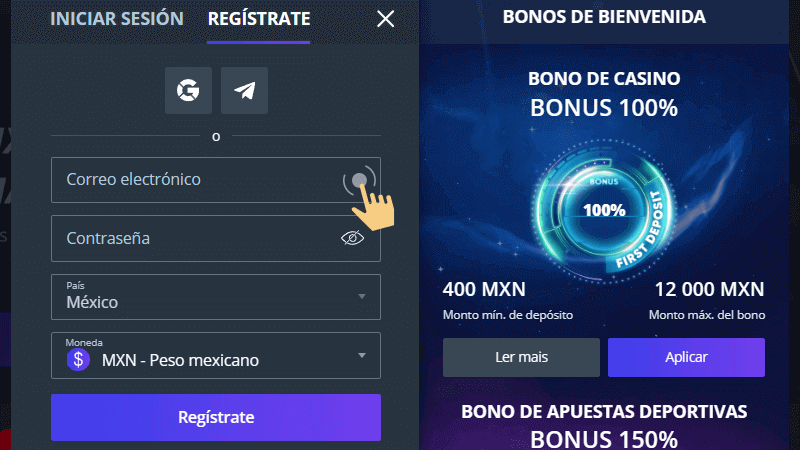
Task: Focus the Contraseña password field
Action: (x=190, y=239)
